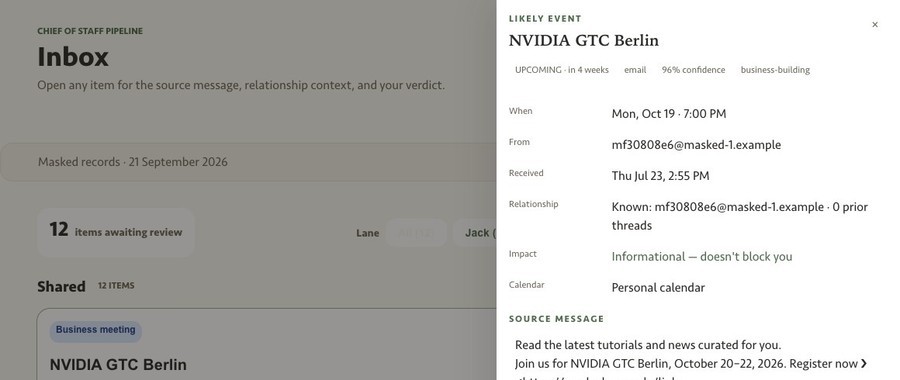The height and width of the screenshot is (380, 900).
Task: Click the Shared section heading
Action: click(61, 286)
